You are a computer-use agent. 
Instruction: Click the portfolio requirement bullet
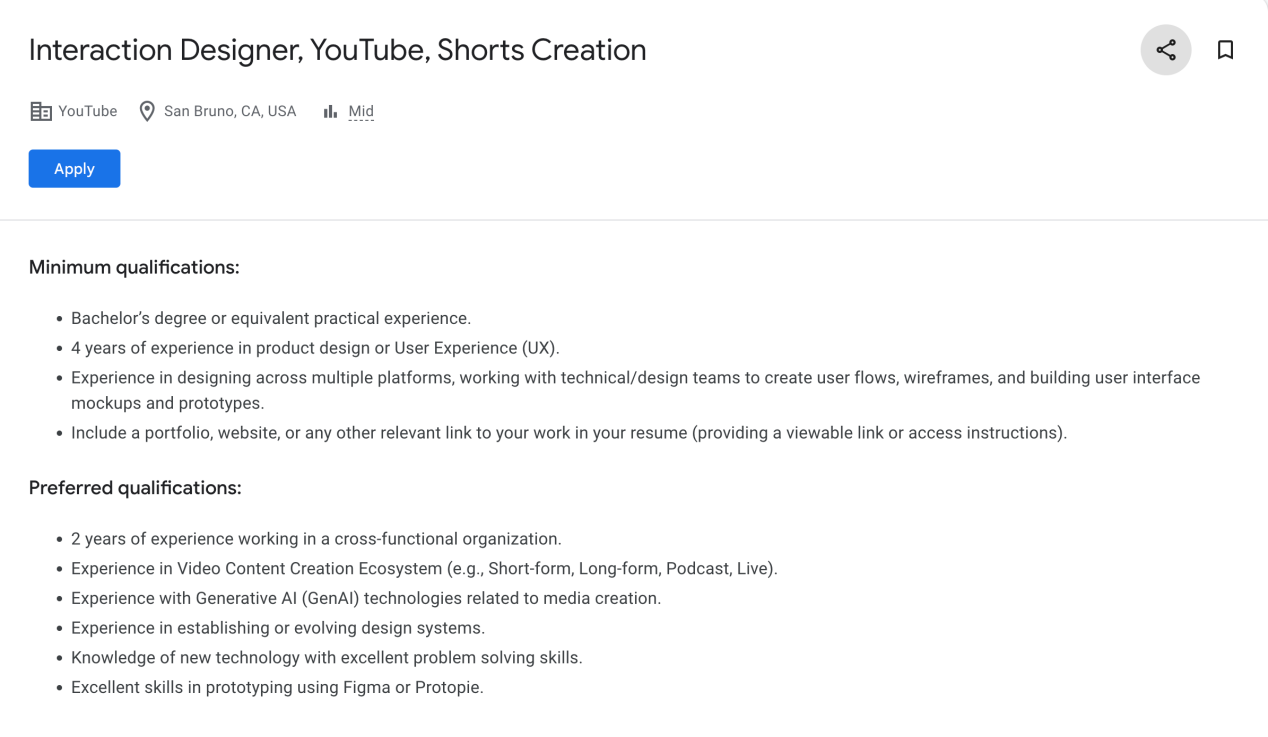569,433
